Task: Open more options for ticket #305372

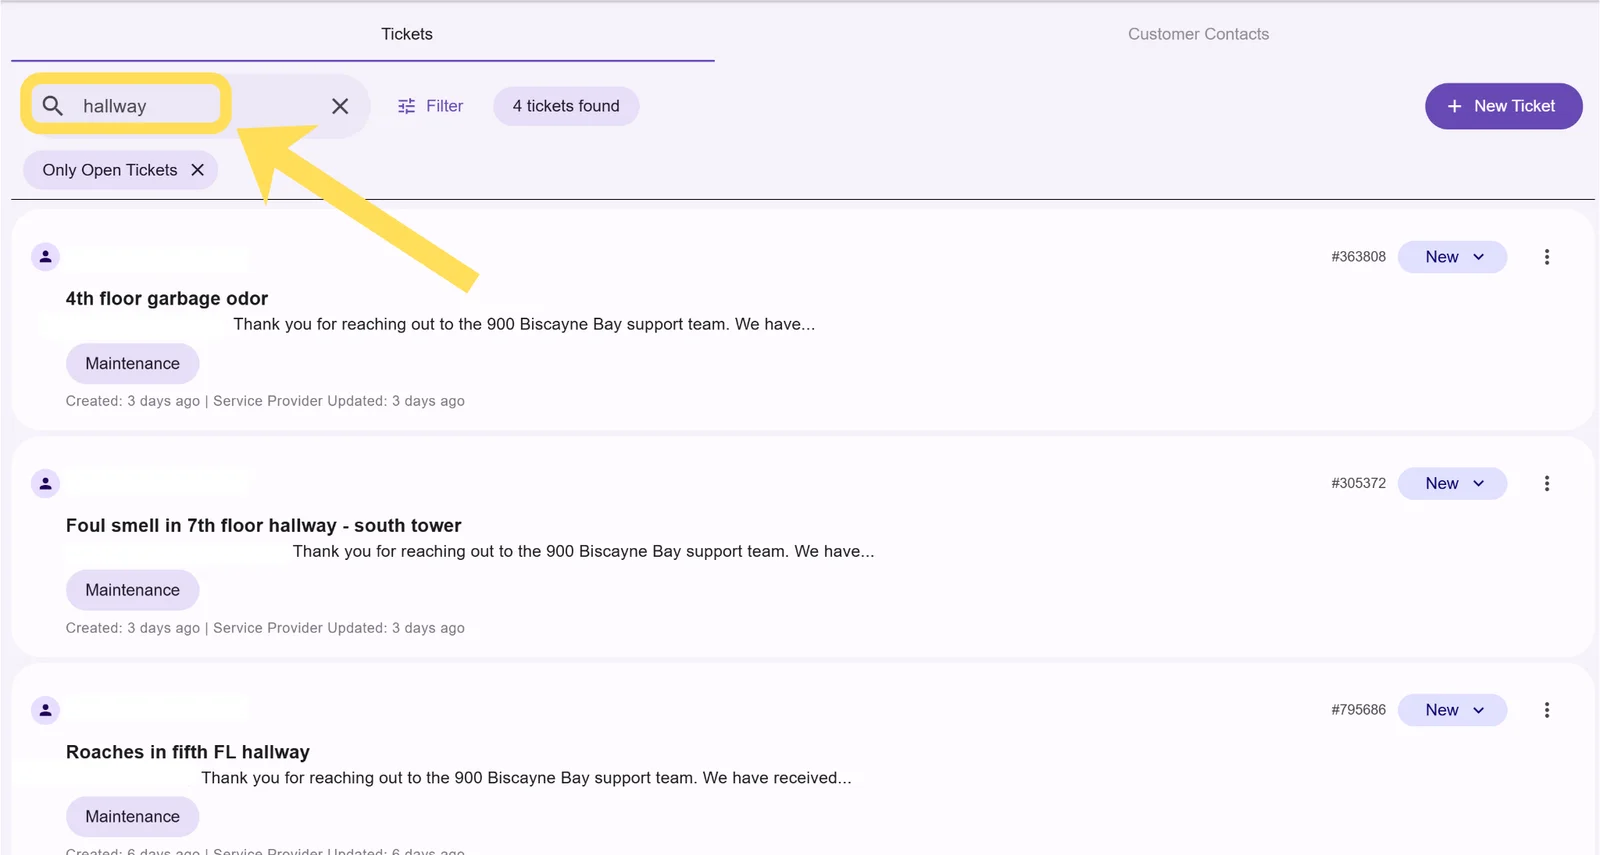Action: [x=1547, y=483]
